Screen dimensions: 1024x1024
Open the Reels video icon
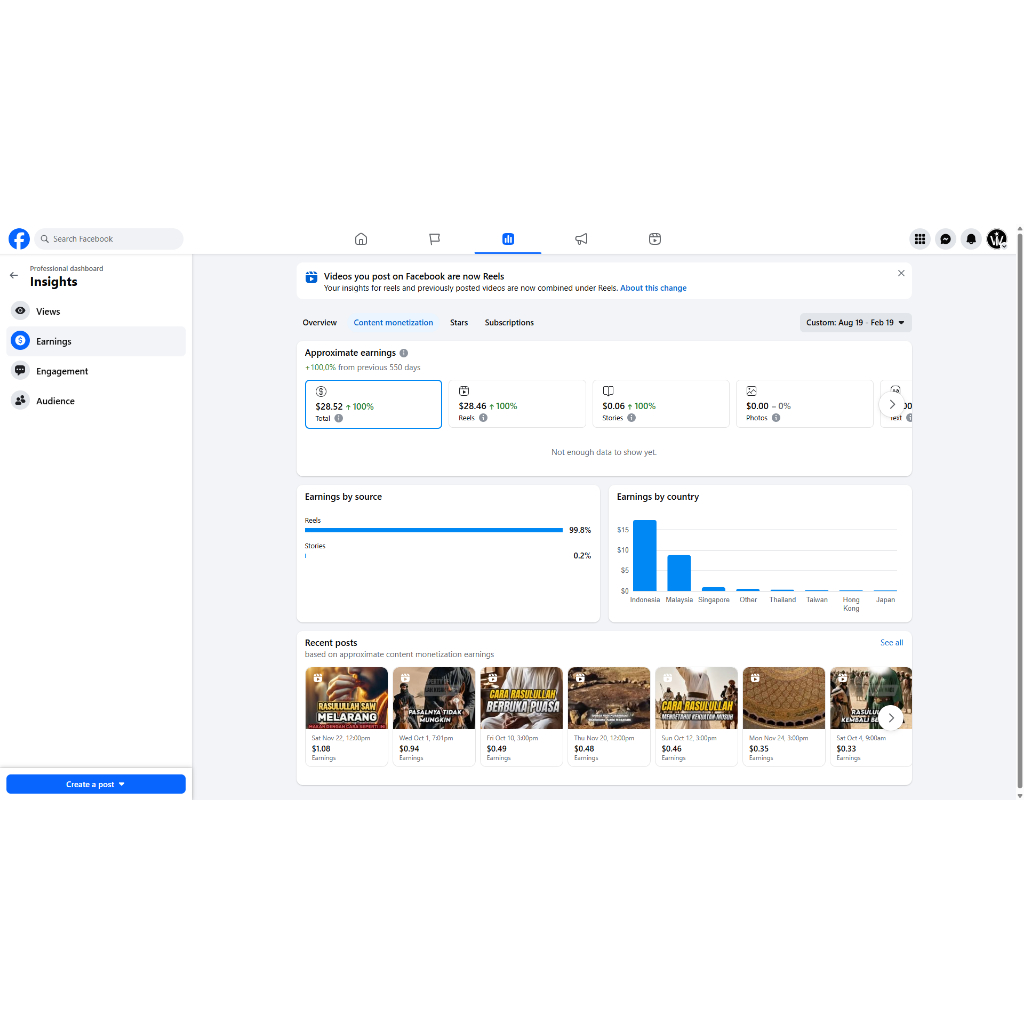pos(655,239)
